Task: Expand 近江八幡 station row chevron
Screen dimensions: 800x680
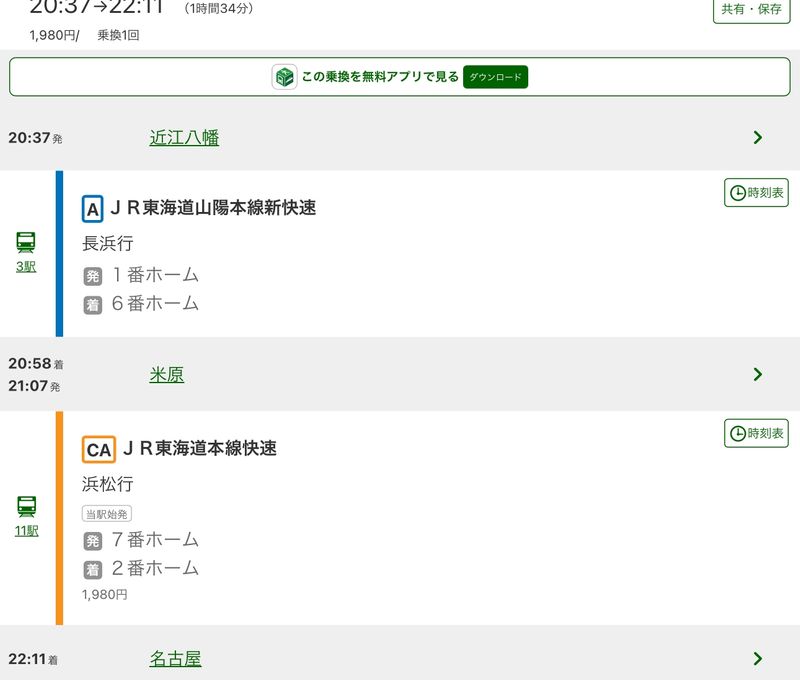Action: 757,138
